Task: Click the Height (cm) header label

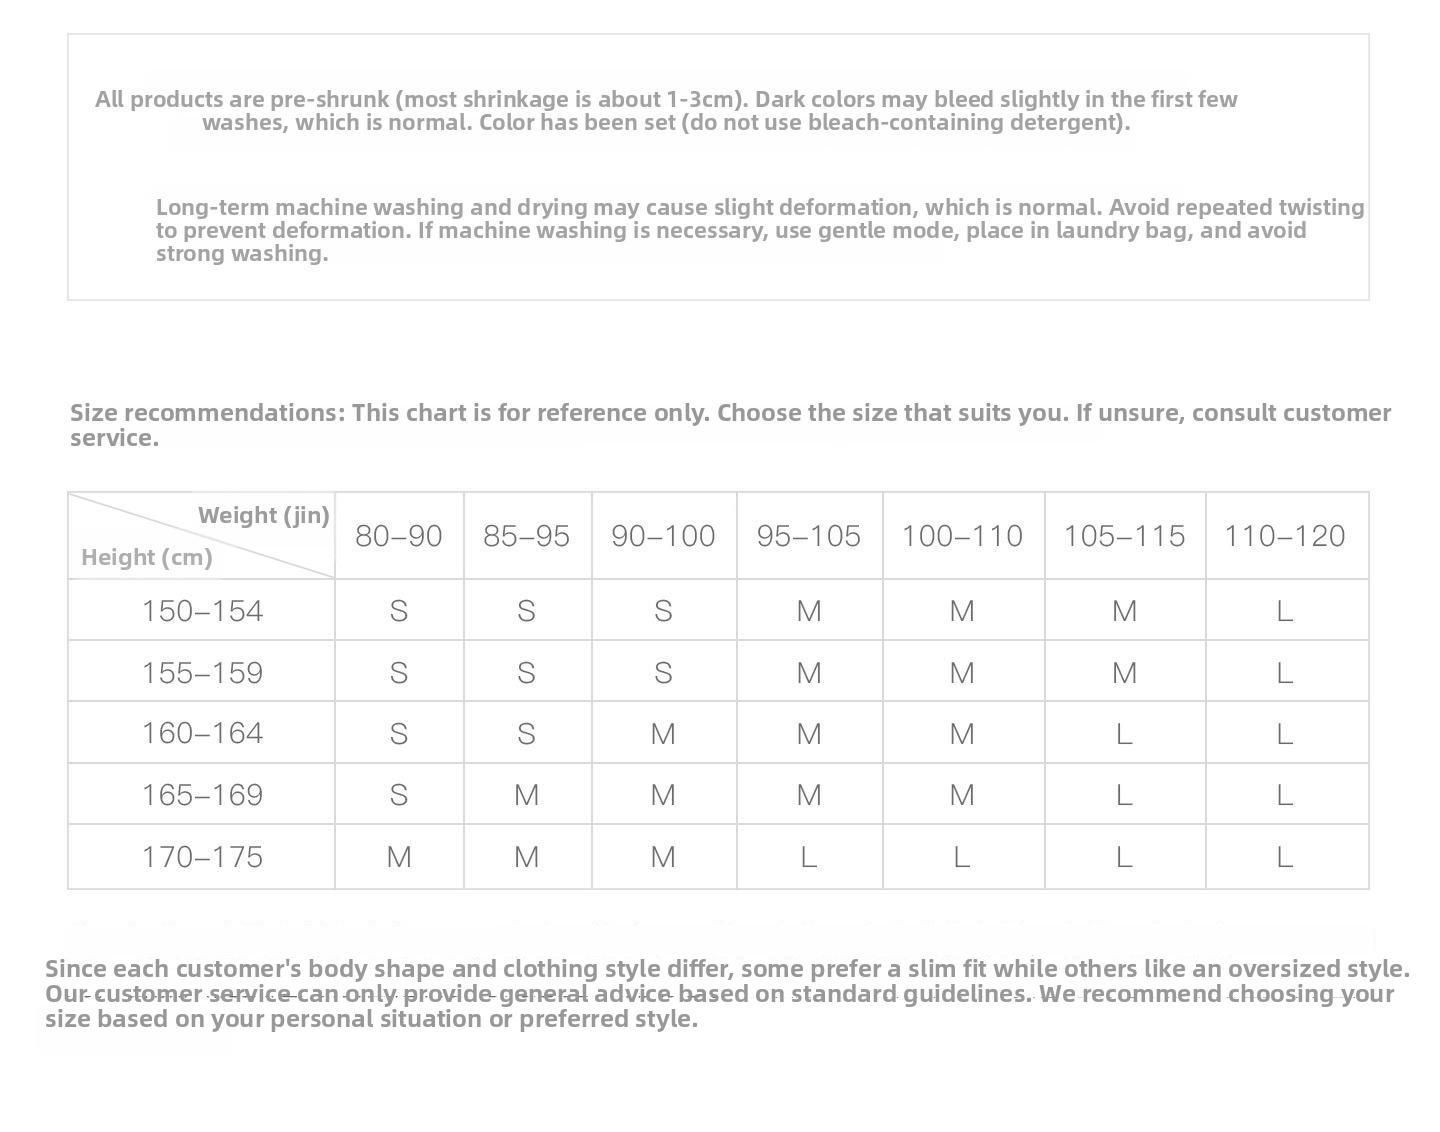Action: point(147,557)
